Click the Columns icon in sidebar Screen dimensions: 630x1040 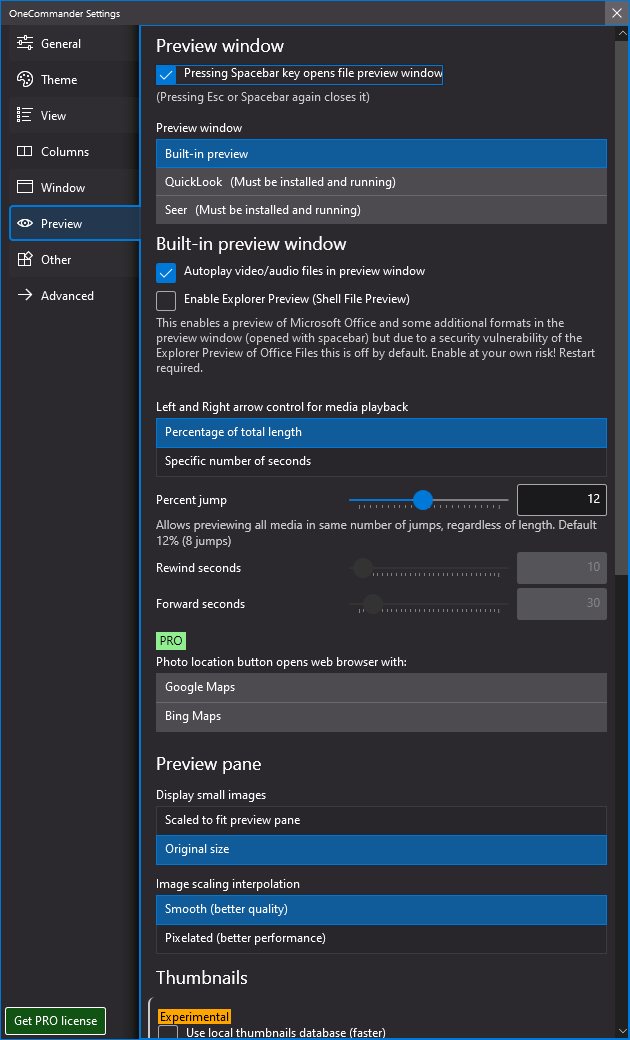(25, 152)
